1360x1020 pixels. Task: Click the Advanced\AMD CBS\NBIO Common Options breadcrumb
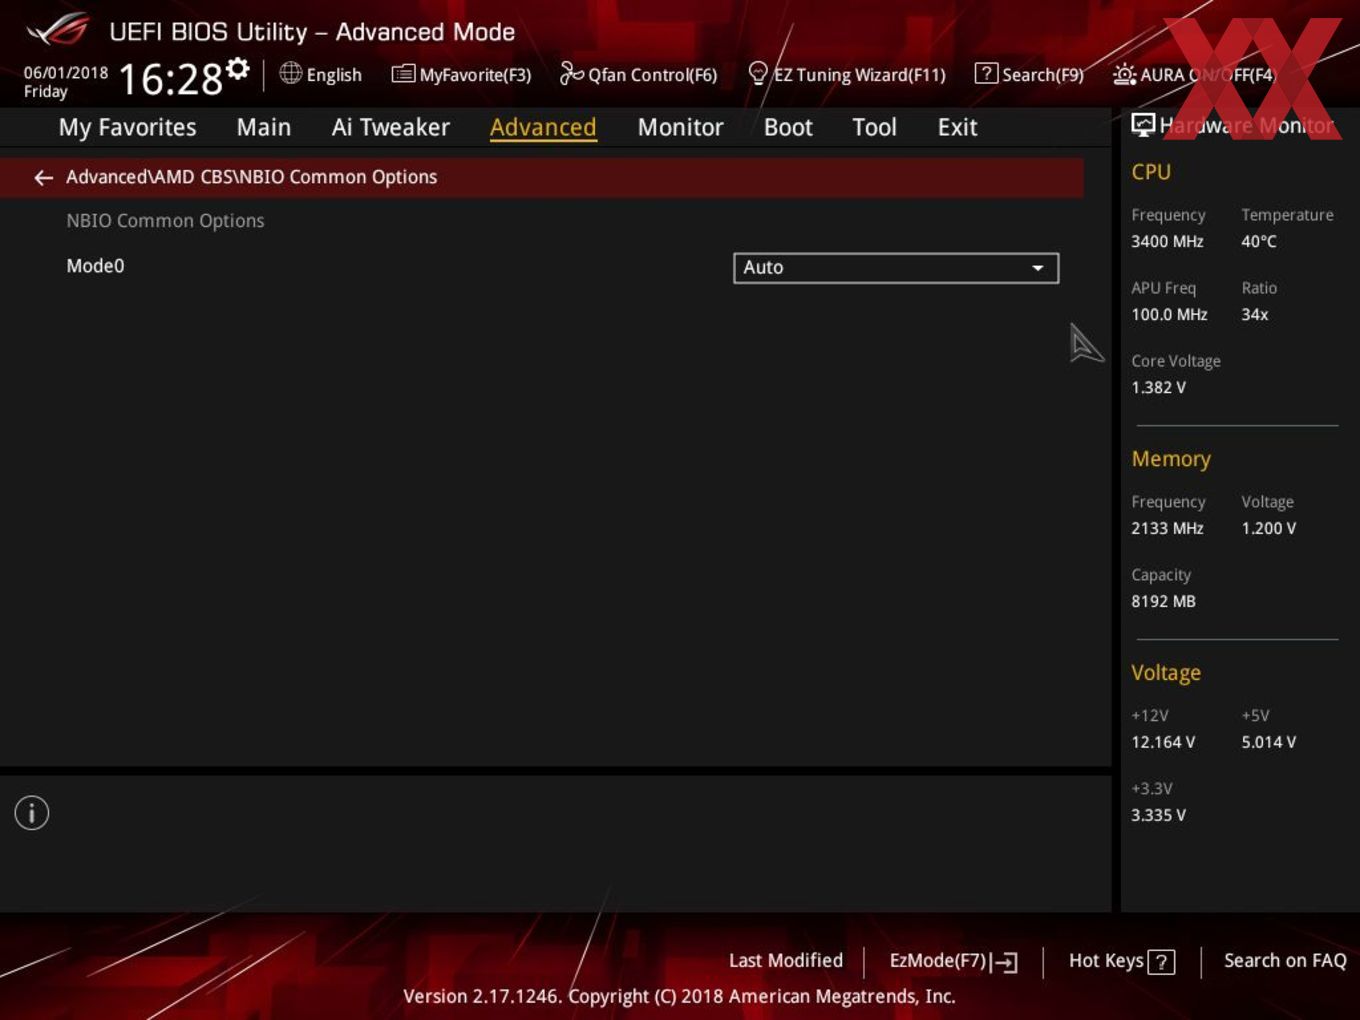(x=252, y=177)
